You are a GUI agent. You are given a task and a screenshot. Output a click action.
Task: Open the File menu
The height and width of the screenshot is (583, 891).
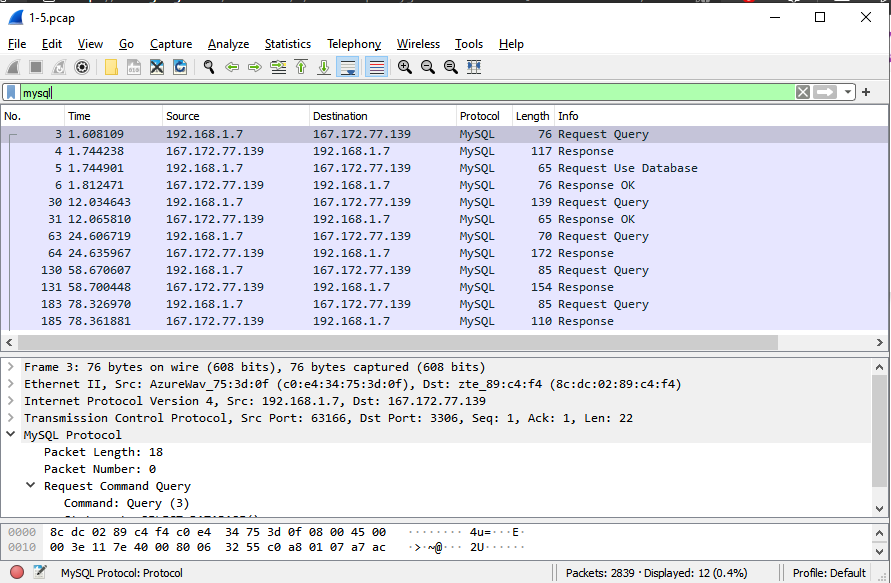click(17, 44)
